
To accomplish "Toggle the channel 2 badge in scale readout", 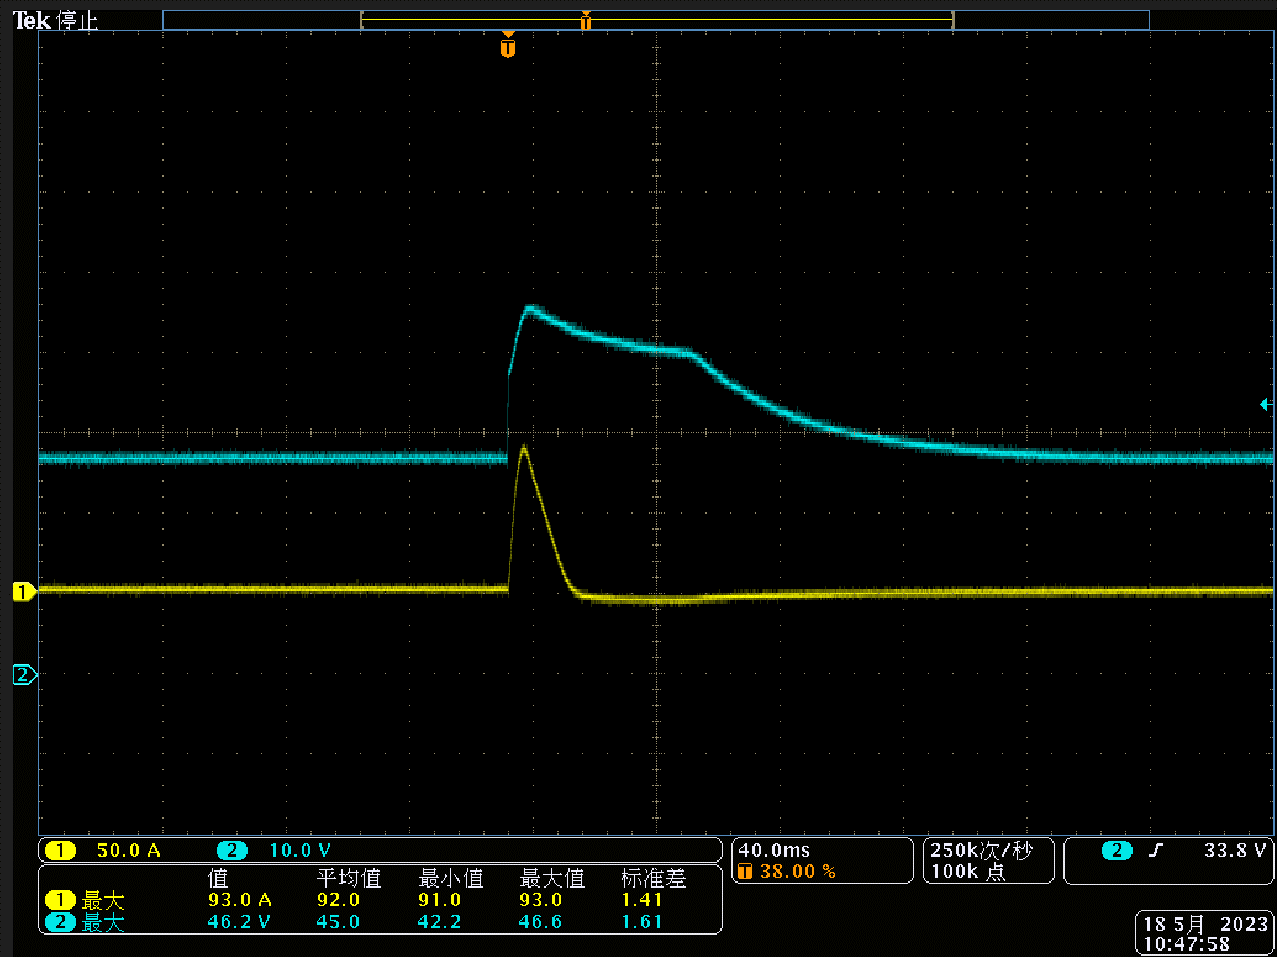I will click(231, 851).
